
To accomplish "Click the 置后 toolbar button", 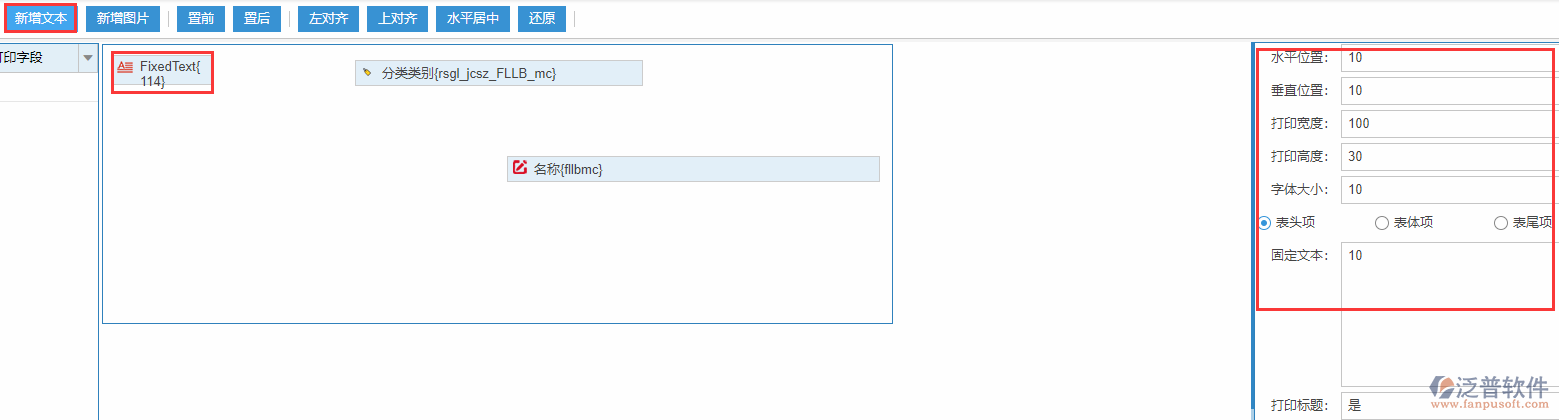I will 257,18.
